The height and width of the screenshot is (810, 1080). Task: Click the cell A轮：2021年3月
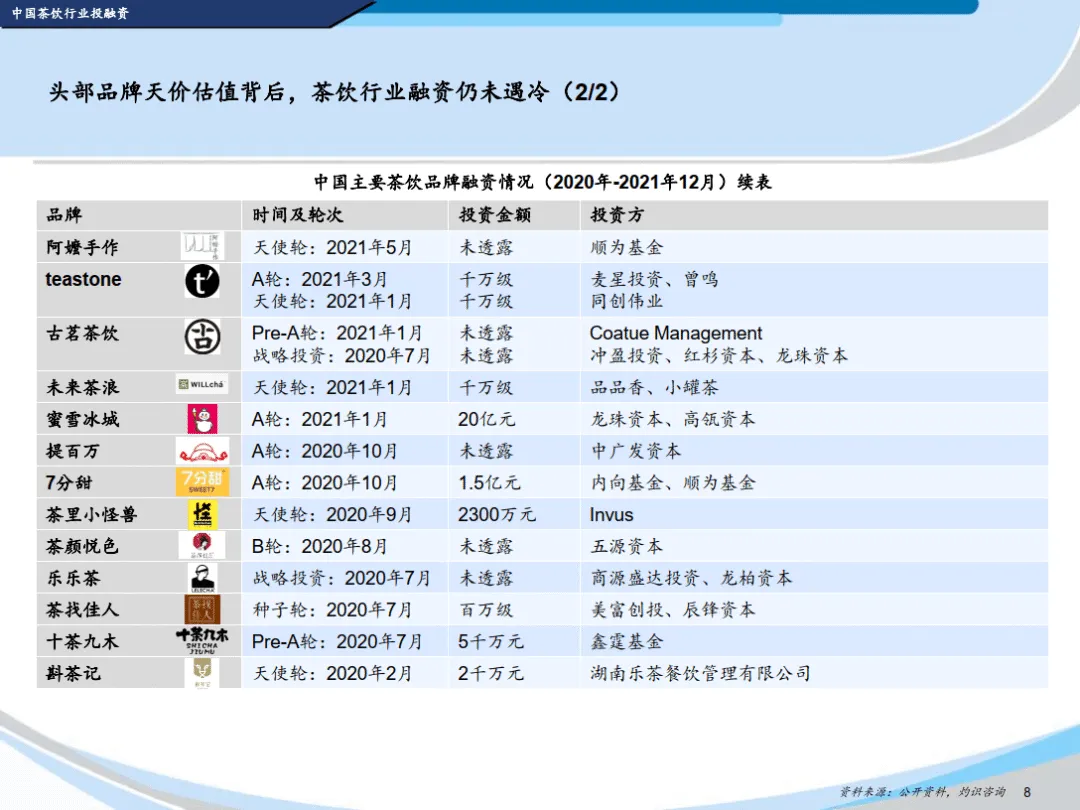(320, 279)
